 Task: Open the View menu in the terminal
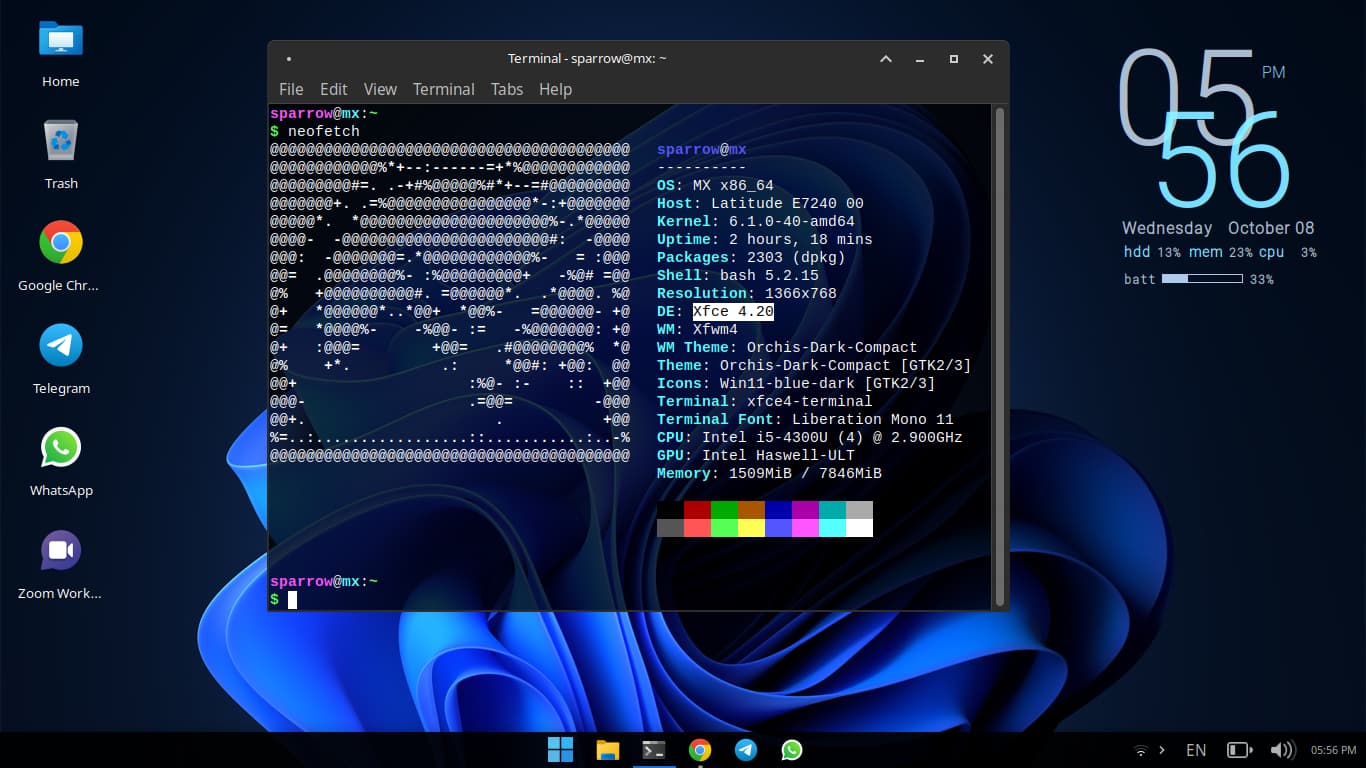click(380, 89)
